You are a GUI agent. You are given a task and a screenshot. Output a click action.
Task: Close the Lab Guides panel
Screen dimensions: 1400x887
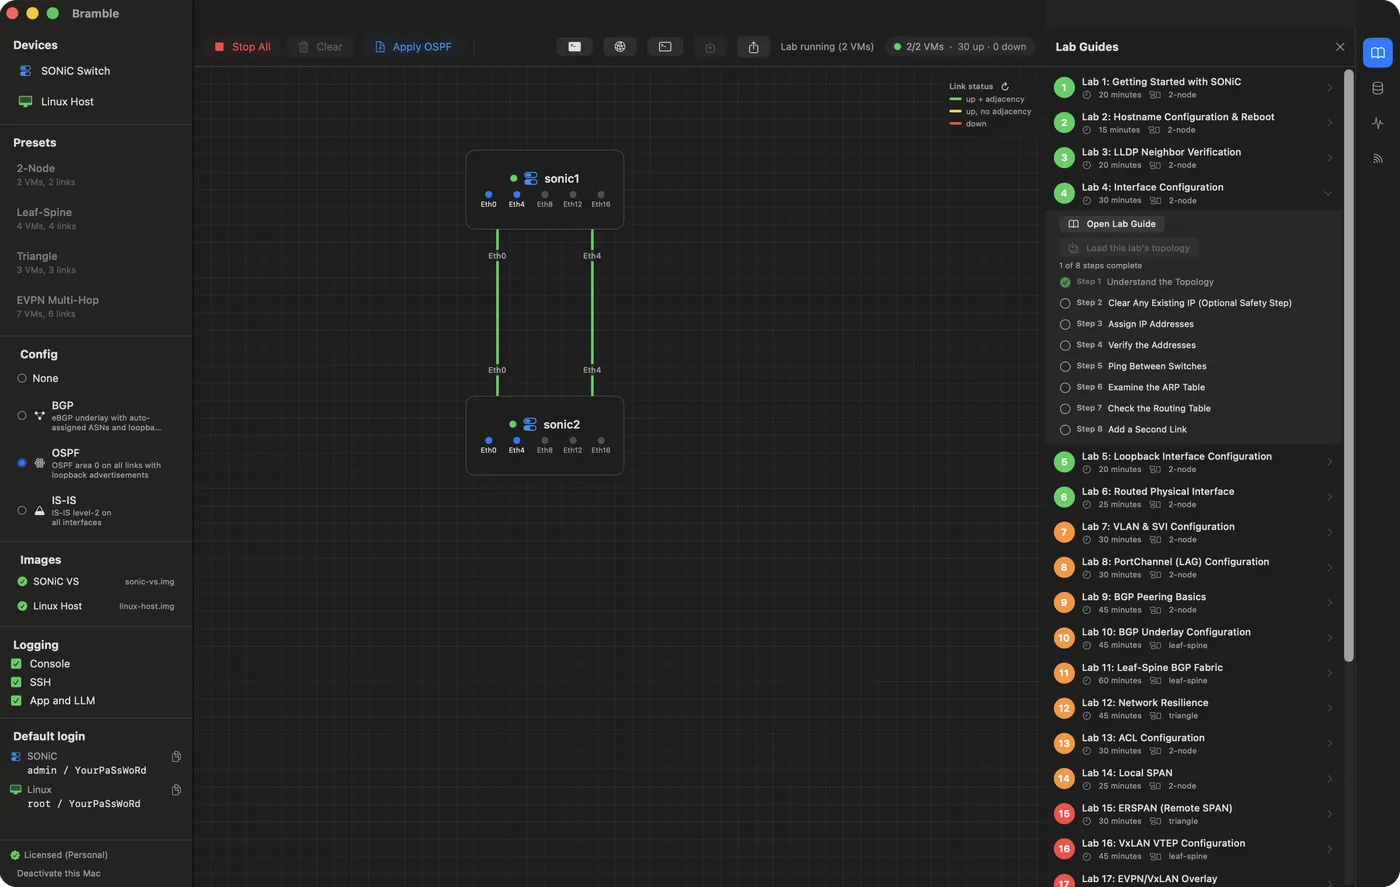pyautogui.click(x=1340, y=47)
